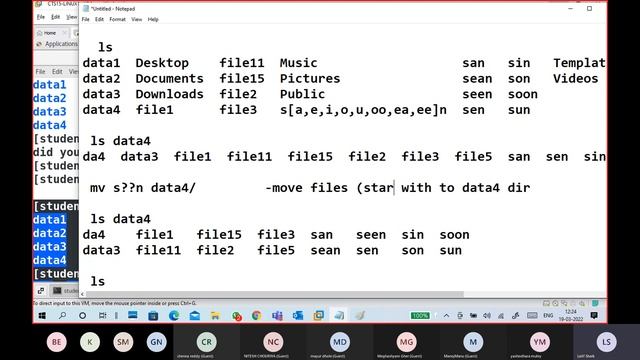Click participant avatar NC

273,342
